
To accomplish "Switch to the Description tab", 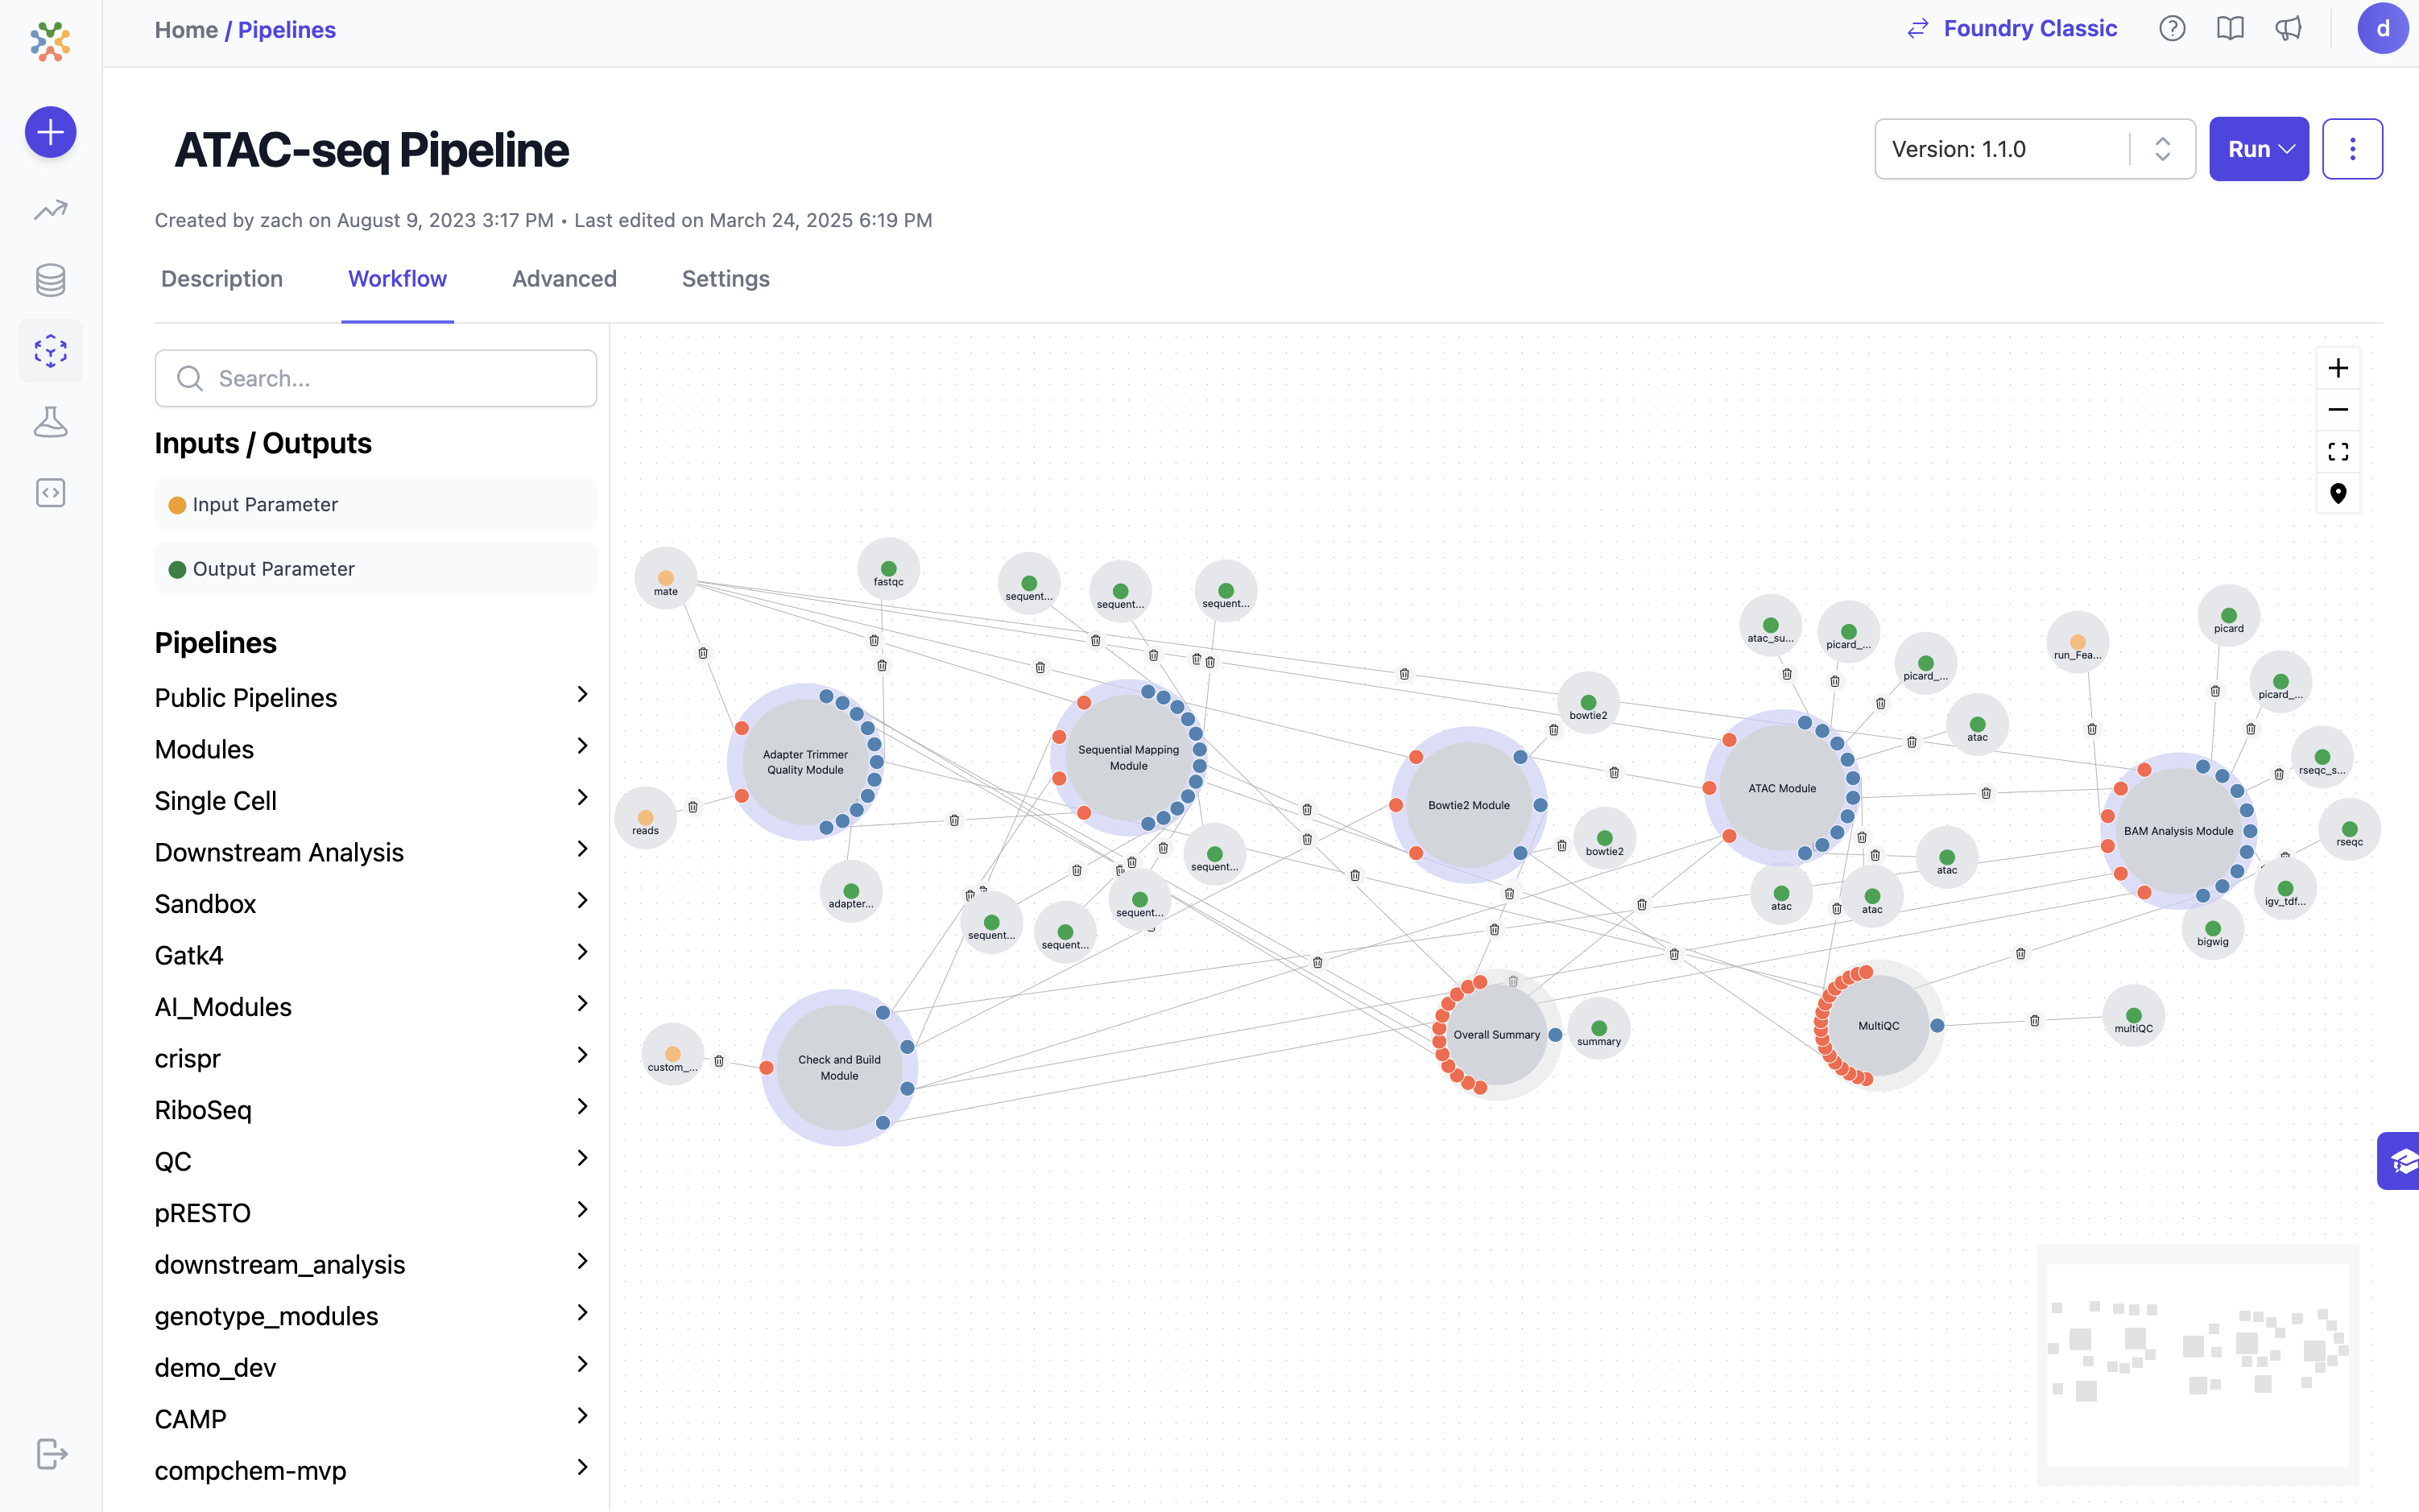I will point(222,279).
